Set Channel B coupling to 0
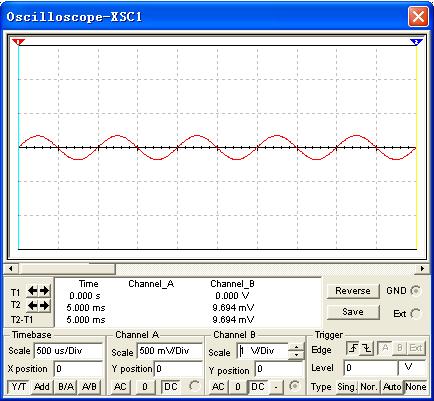Viewport: 434px width, 401px height. click(x=238, y=387)
